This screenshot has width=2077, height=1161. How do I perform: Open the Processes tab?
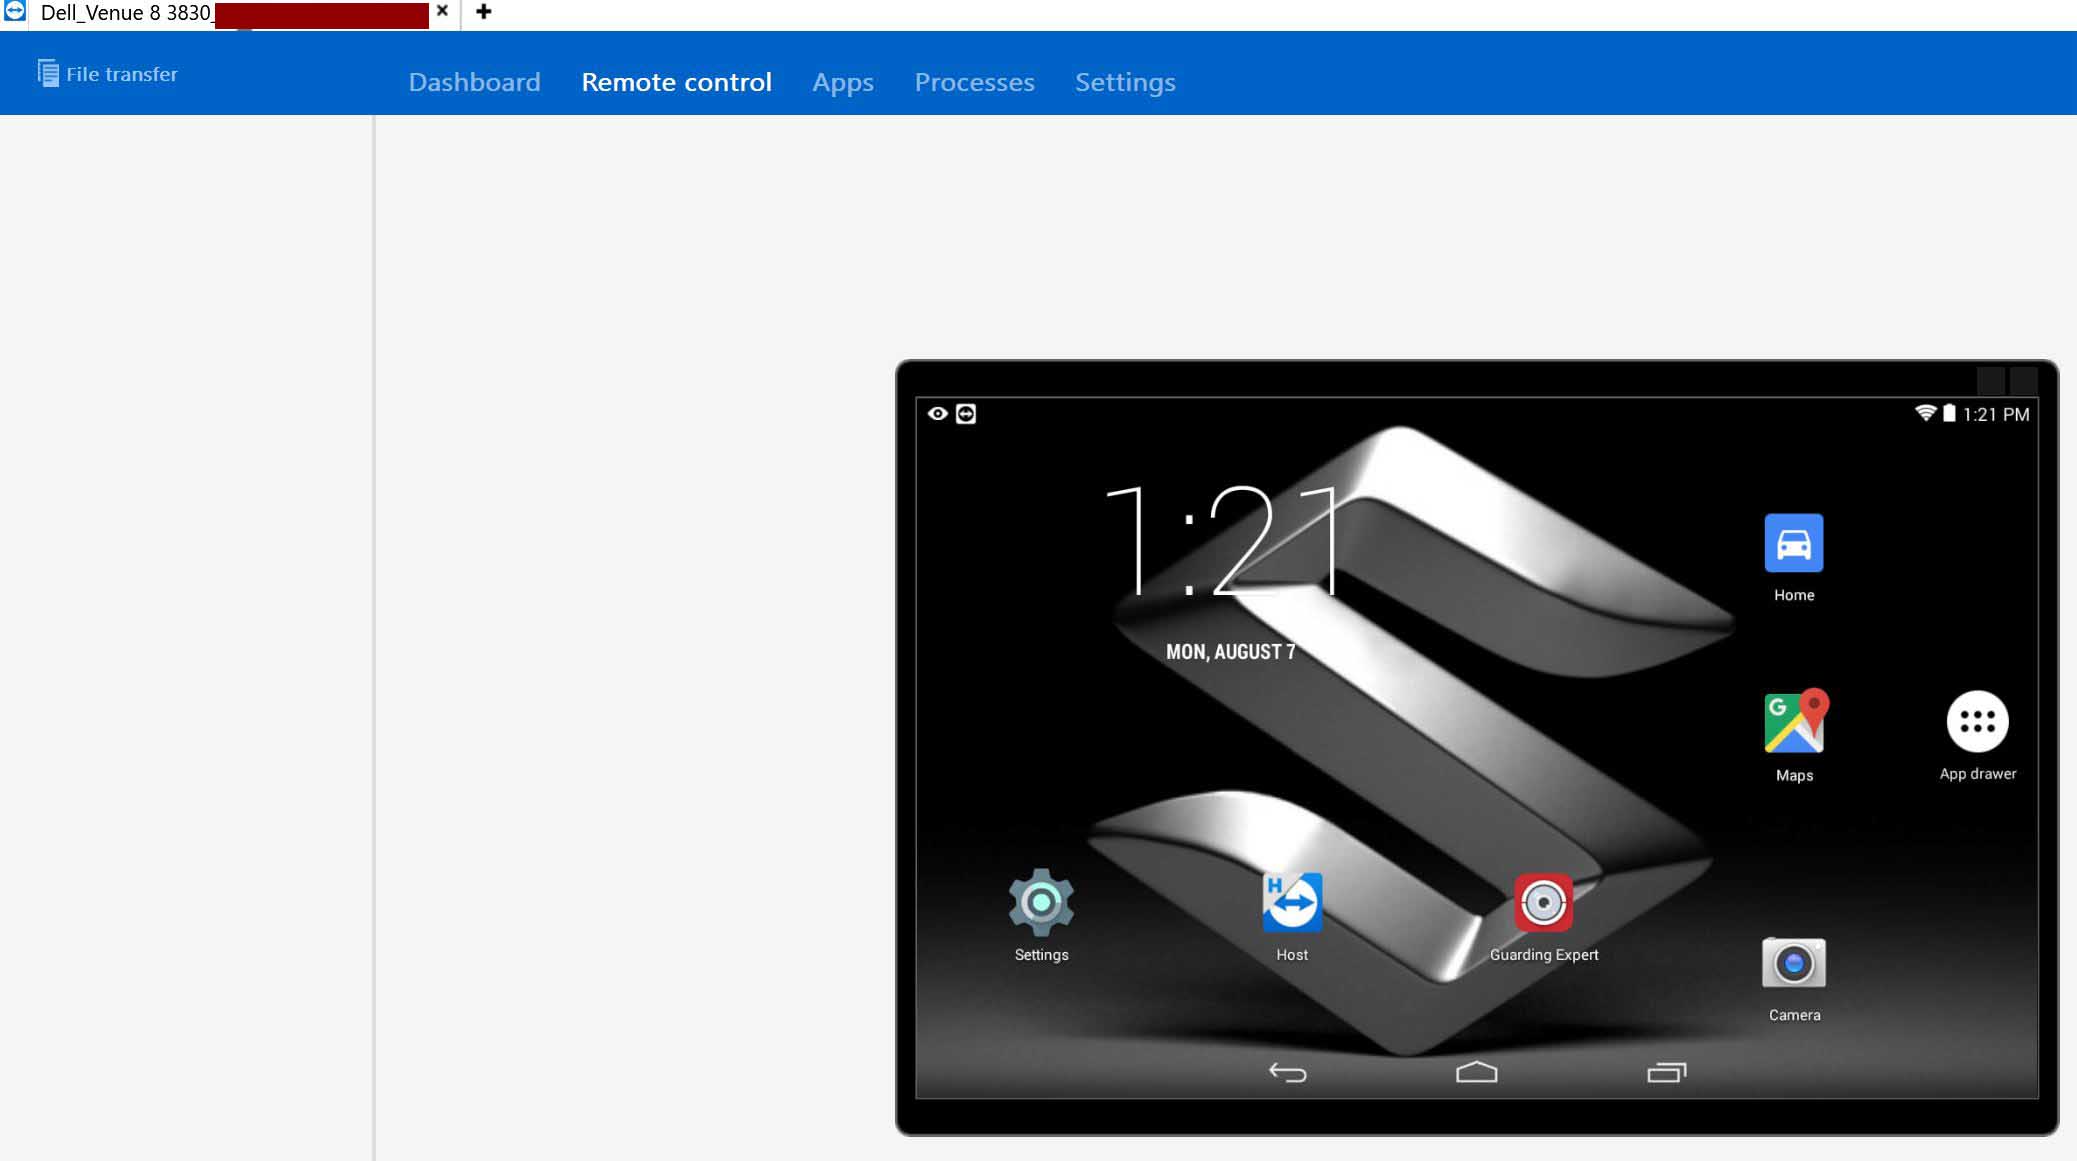click(974, 82)
